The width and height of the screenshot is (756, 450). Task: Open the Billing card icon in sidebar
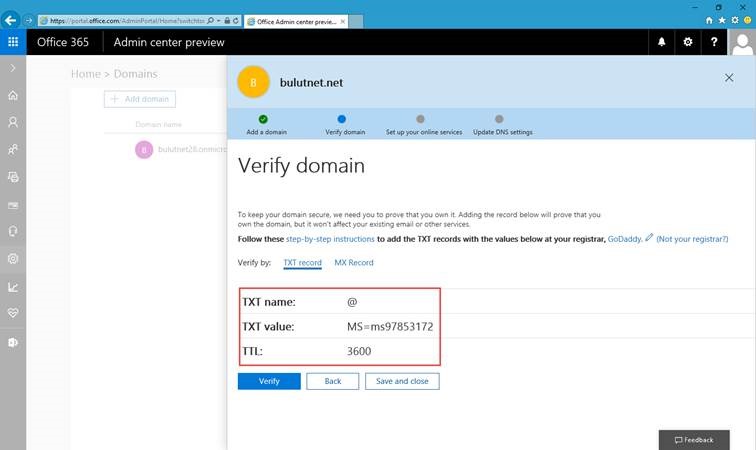[x=13, y=205]
